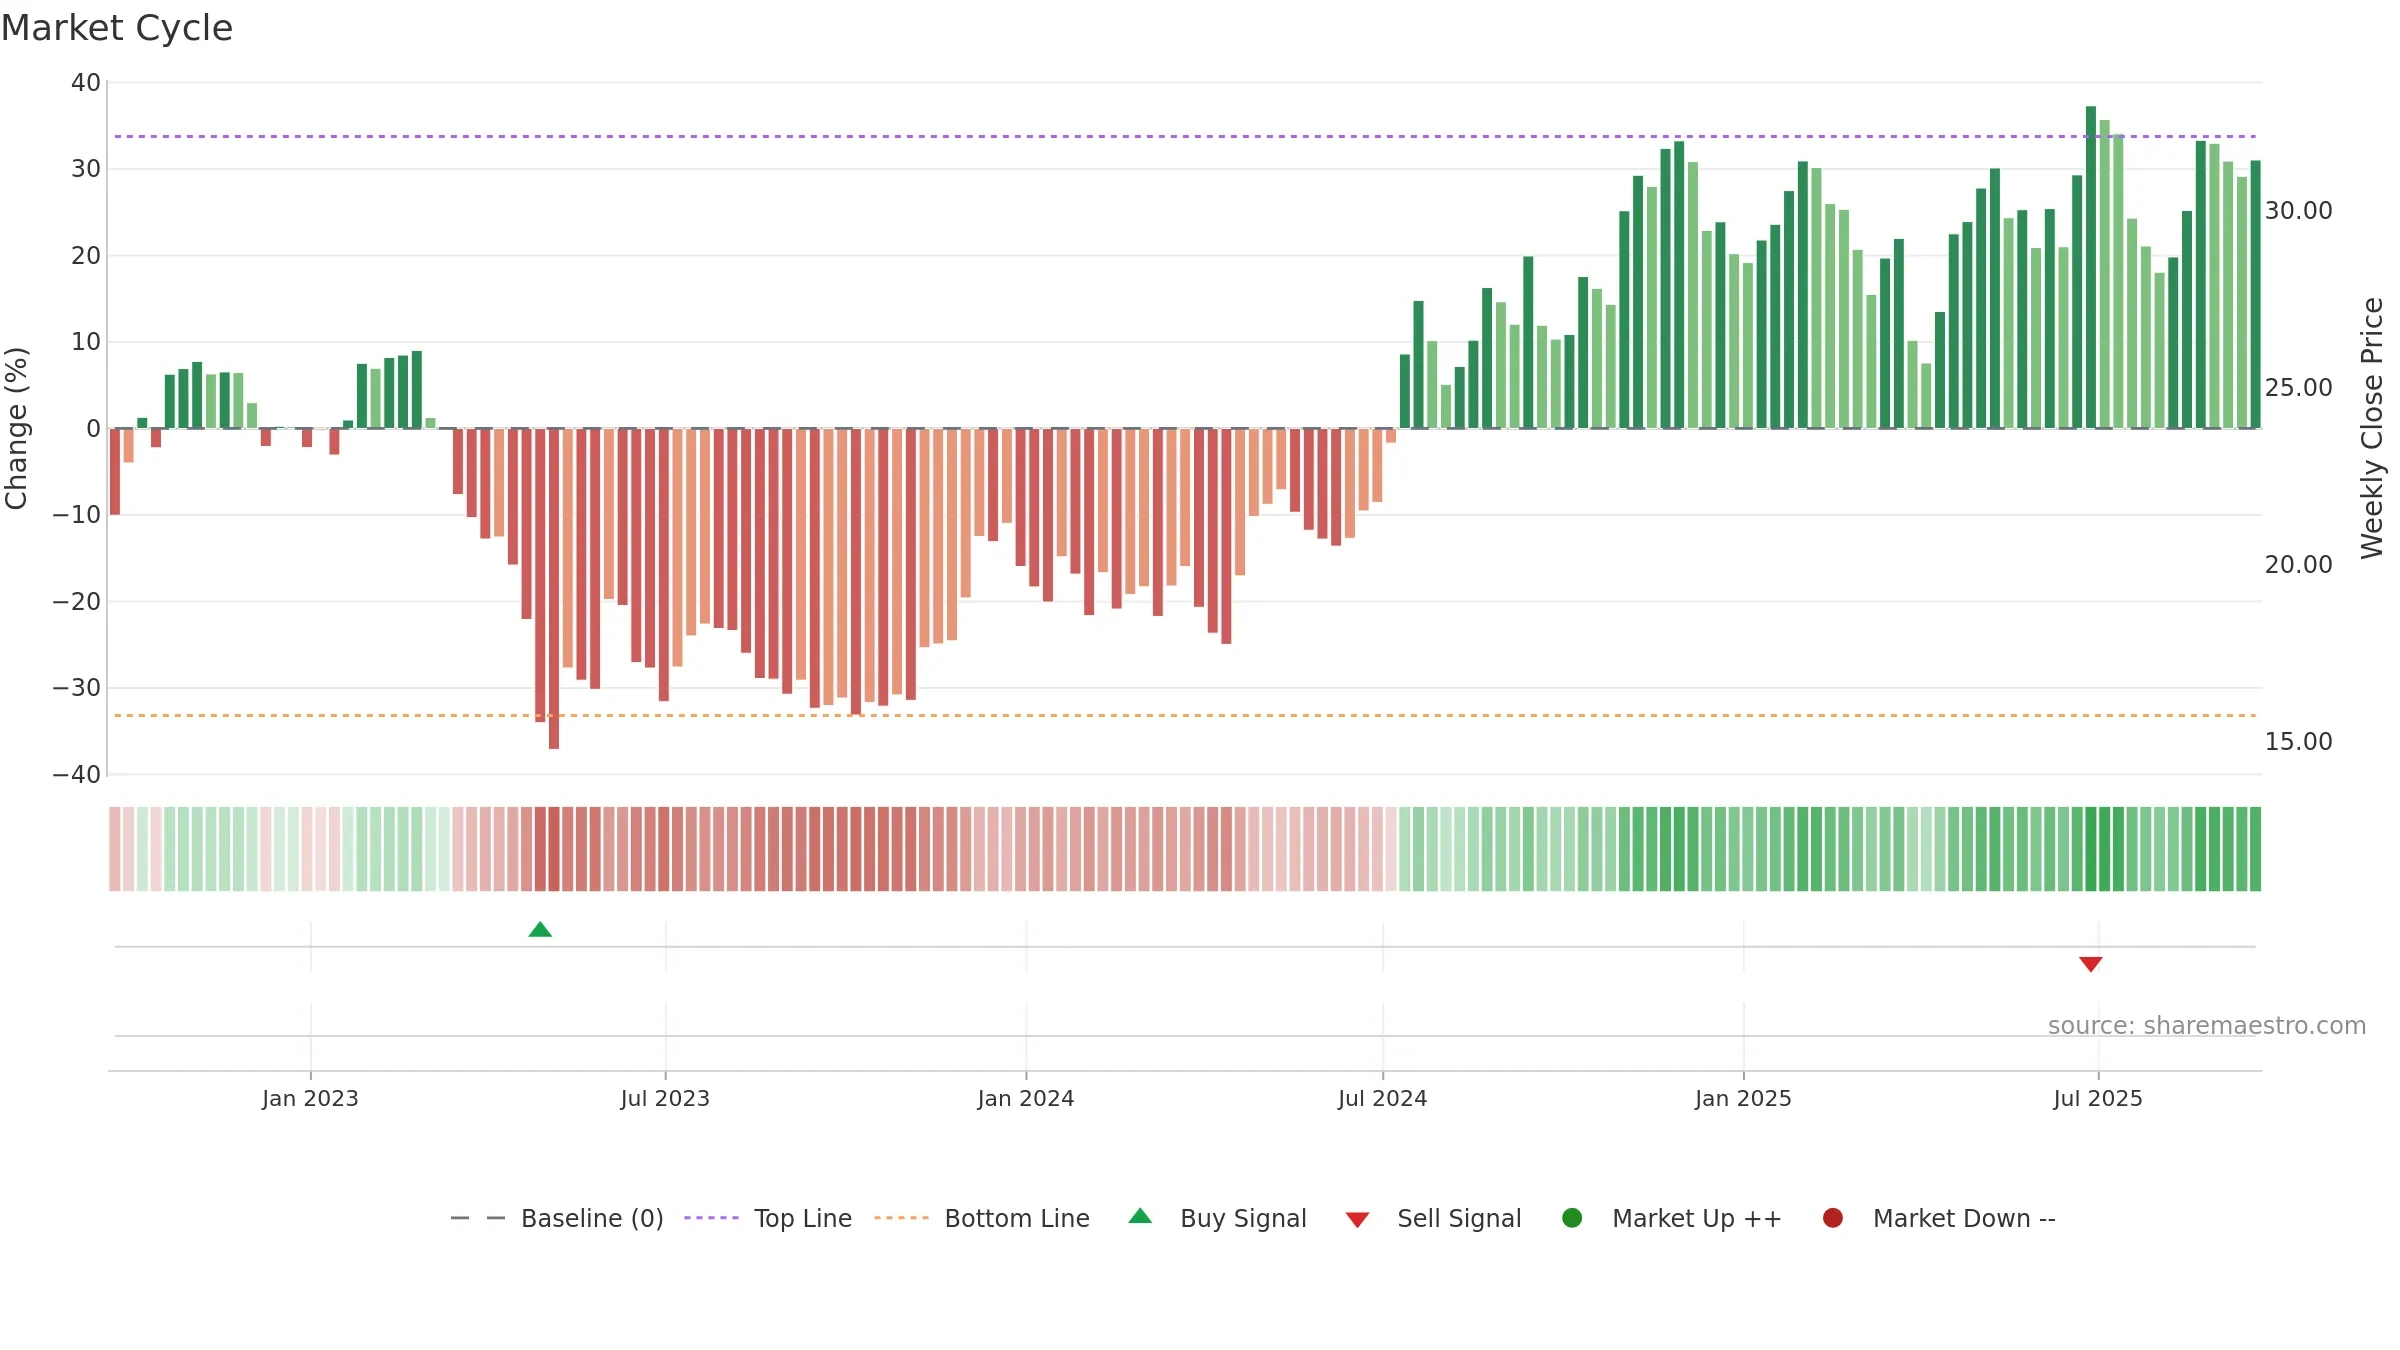Click the gray dashed baseline legend swatch
2400x1350 pixels.
pyautogui.click(x=478, y=1218)
